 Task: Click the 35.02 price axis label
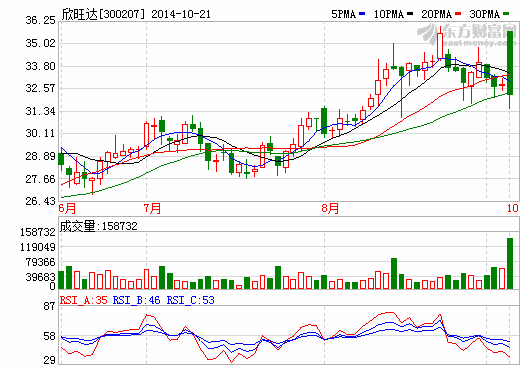[x=40, y=43]
